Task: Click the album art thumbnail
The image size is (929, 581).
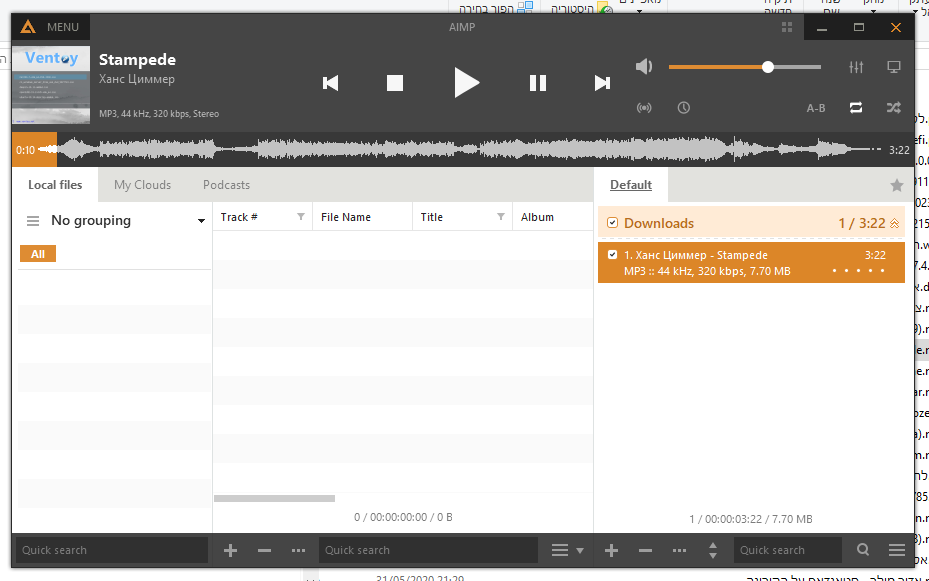Action: pos(51,85)
